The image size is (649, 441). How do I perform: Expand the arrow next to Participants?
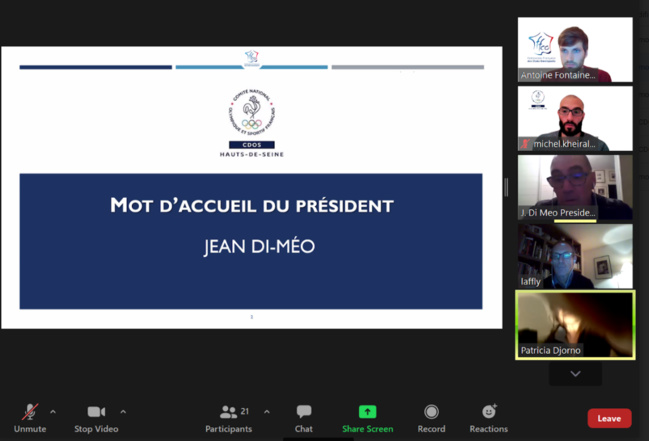(x=267, y=412)
